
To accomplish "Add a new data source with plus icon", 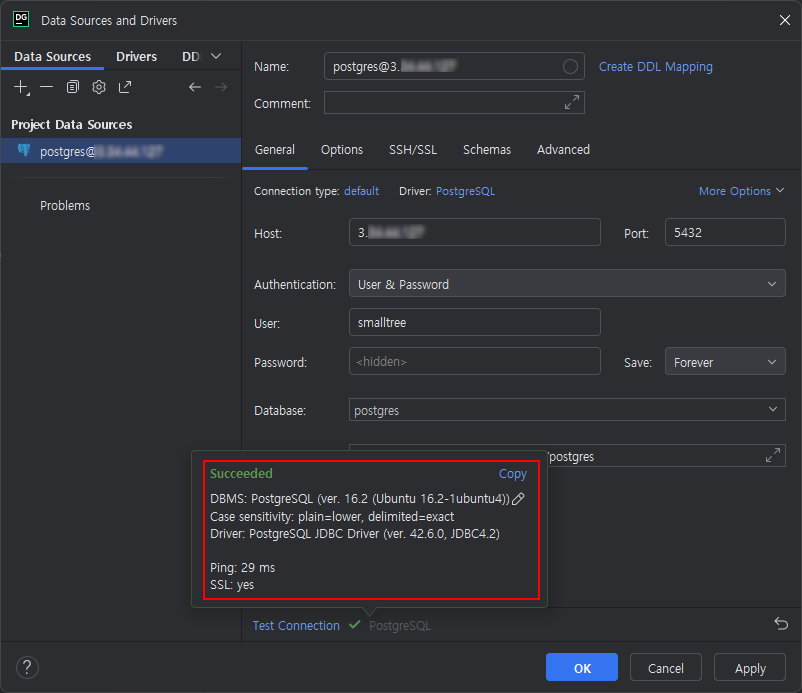I will click(x=21, y=87).
